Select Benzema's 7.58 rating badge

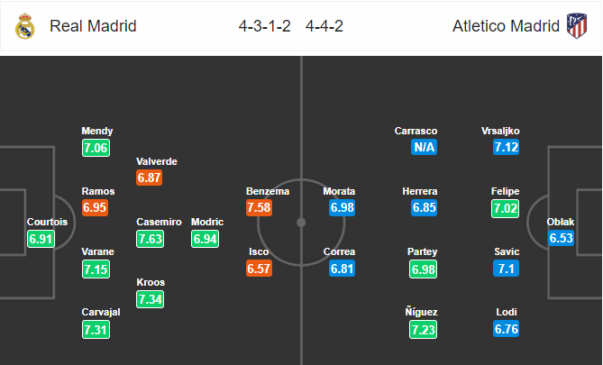coord(259,208)
